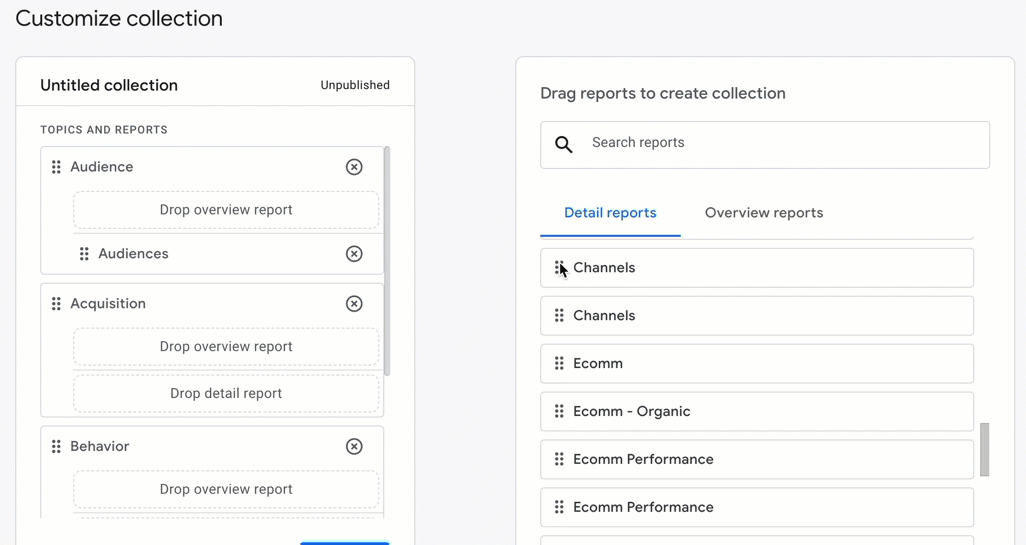Click the Acquisition topic drag handle
The width and height of the screenshot is (1026, 545).
pos(56,304)
